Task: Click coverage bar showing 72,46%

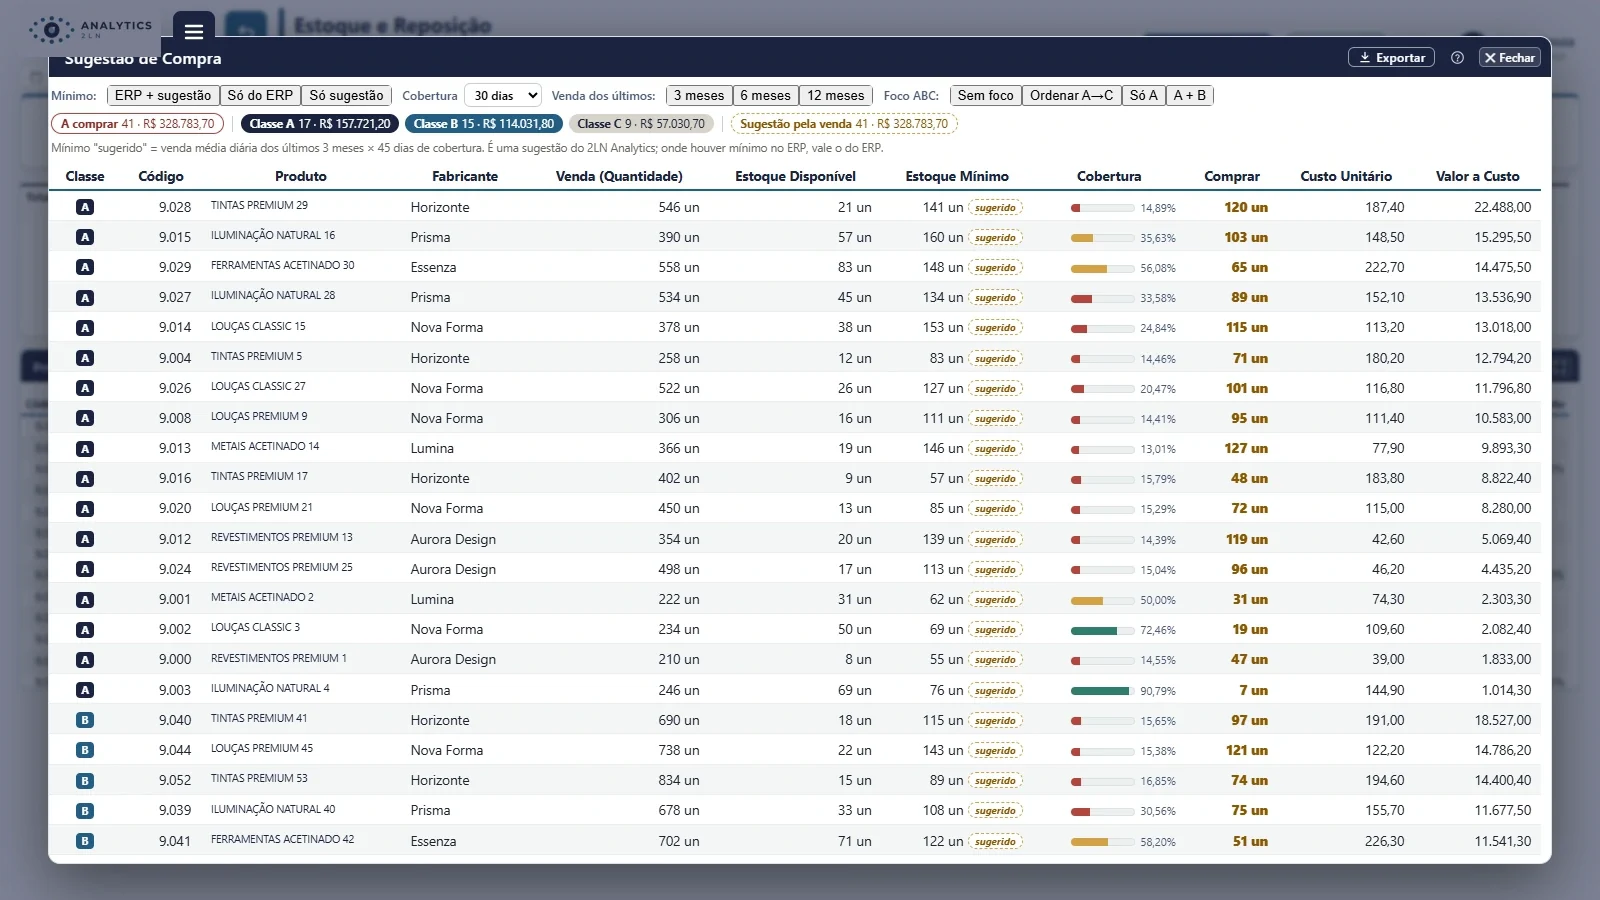Action: (1102, 630)
